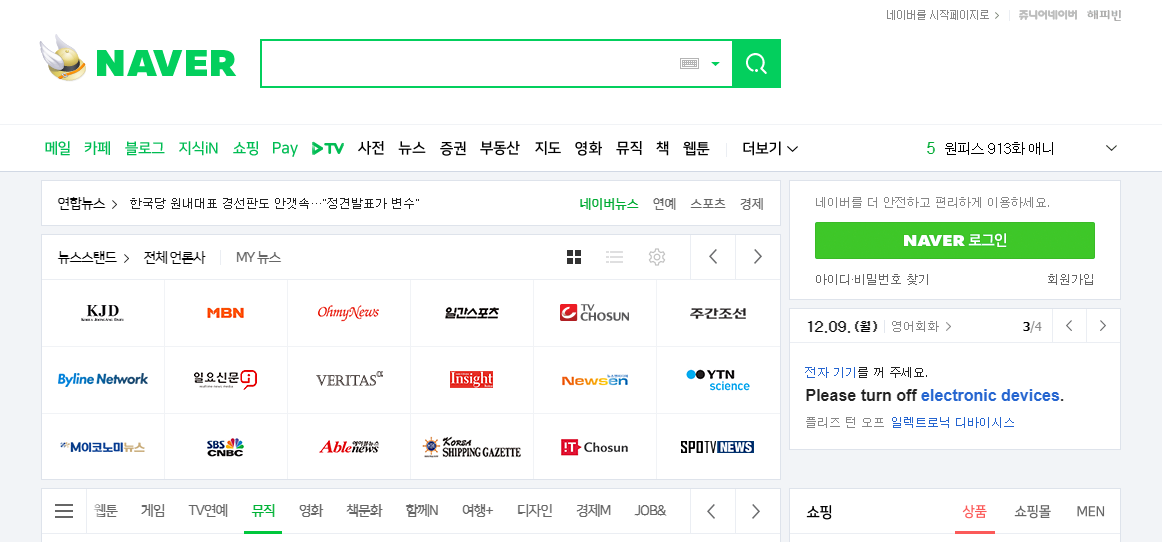This screenshot has width=1162, height=542.
Task: Select the 상품 shopping tab
Action: pos(975,512)
